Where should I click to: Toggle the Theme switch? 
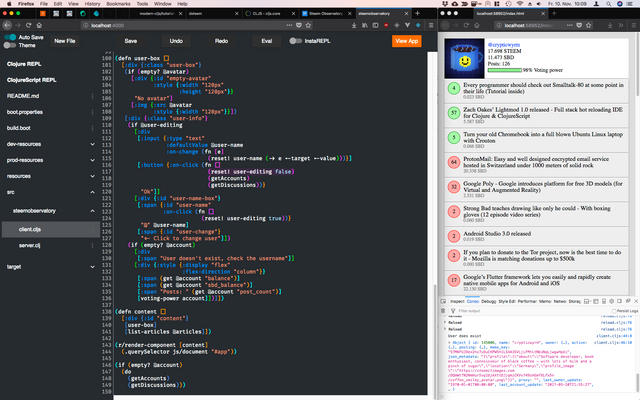click(10, 45)
